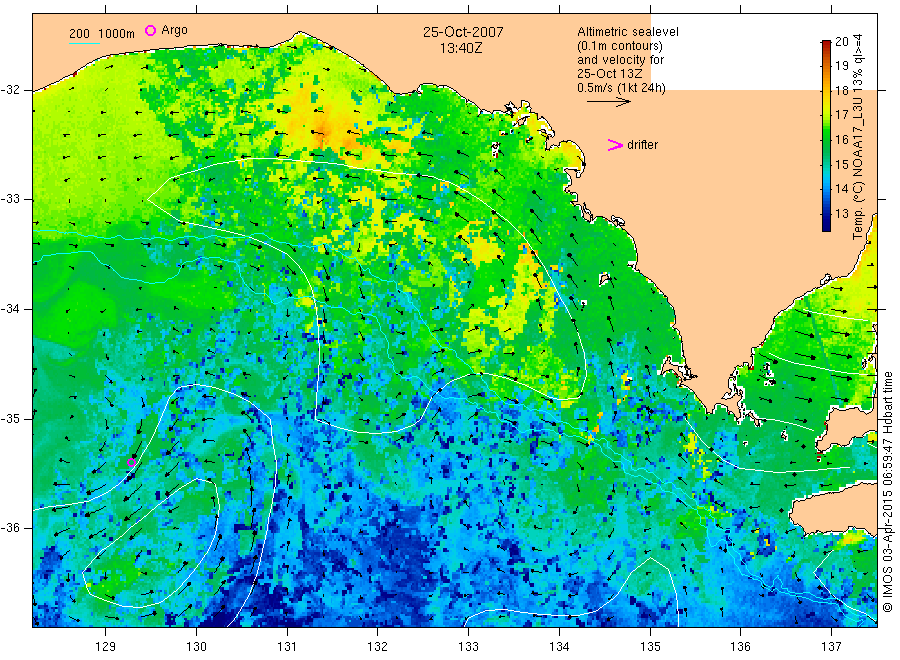
Task: Click color bar value 18
Action: click(x=841, y=91)
